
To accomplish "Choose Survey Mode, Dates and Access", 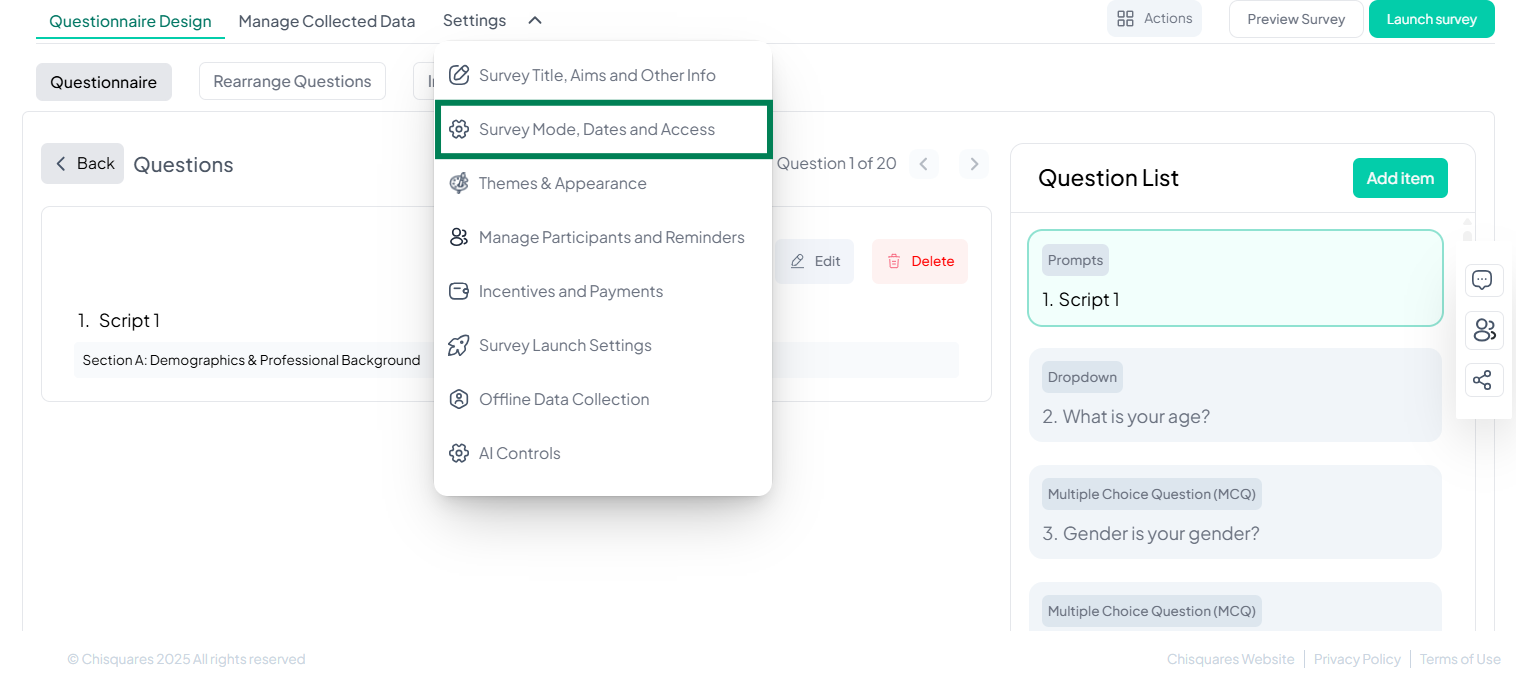I will 597,129.
